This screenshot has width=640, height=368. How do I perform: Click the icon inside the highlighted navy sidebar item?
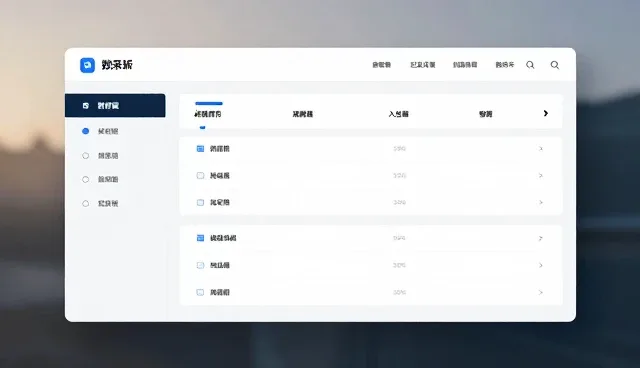pos(86,106)
